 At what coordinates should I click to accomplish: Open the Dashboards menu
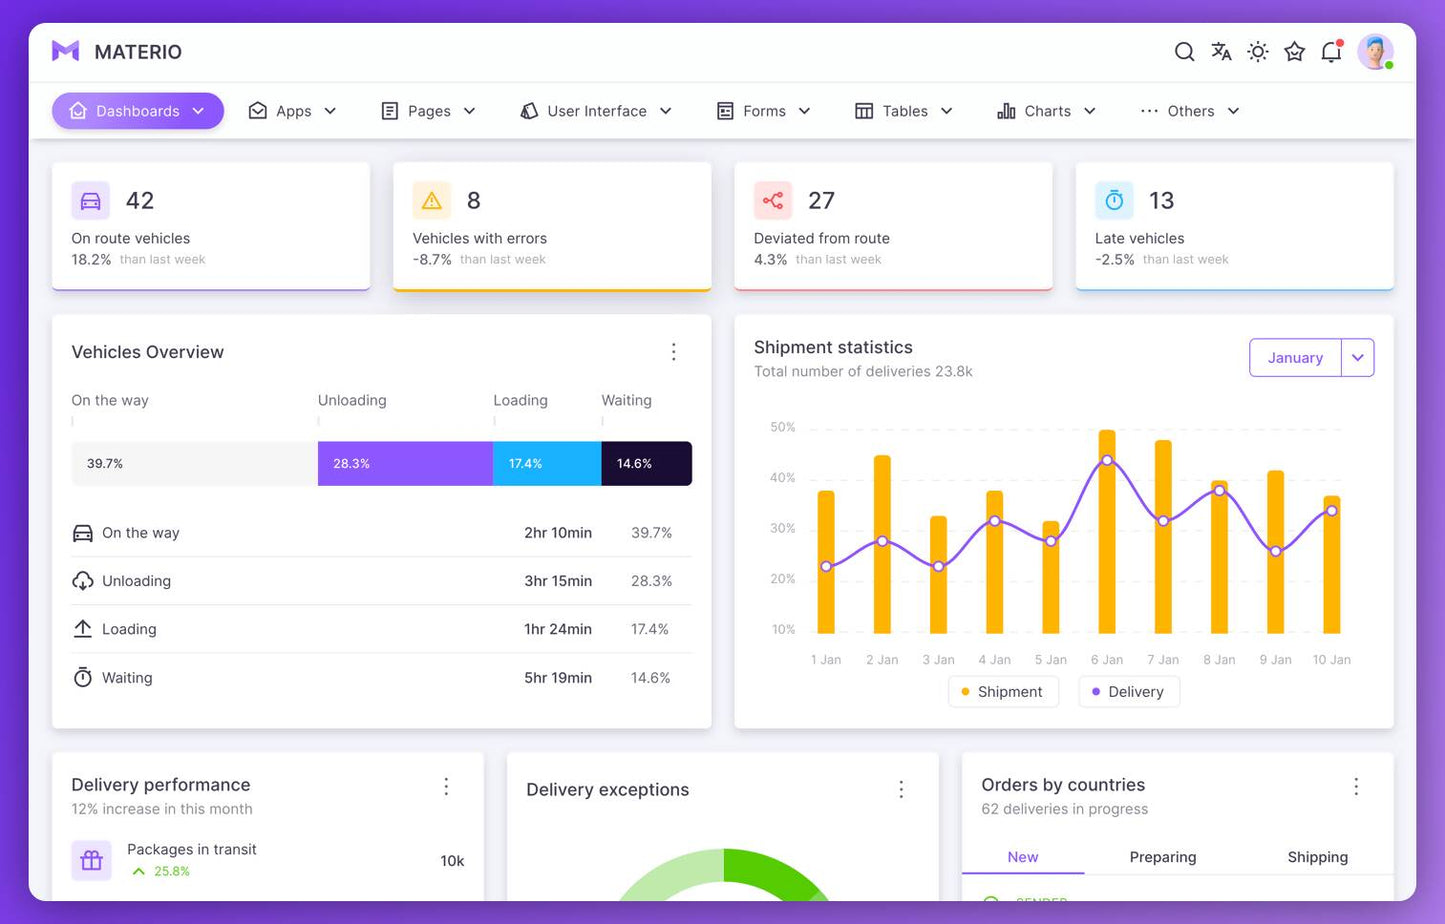point(138,111)
